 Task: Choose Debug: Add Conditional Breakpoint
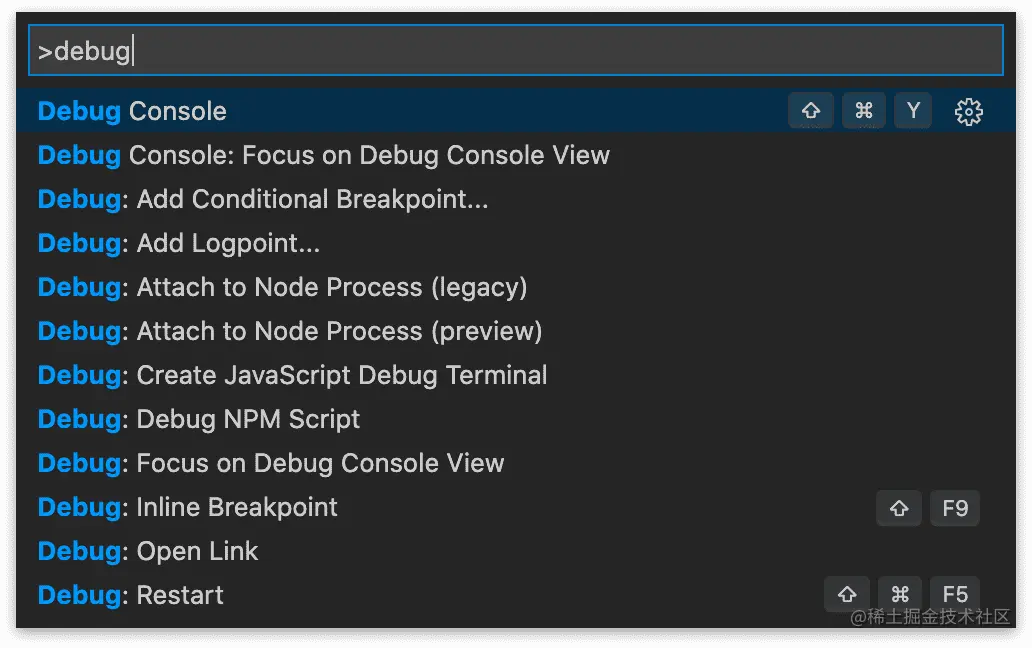263,199
